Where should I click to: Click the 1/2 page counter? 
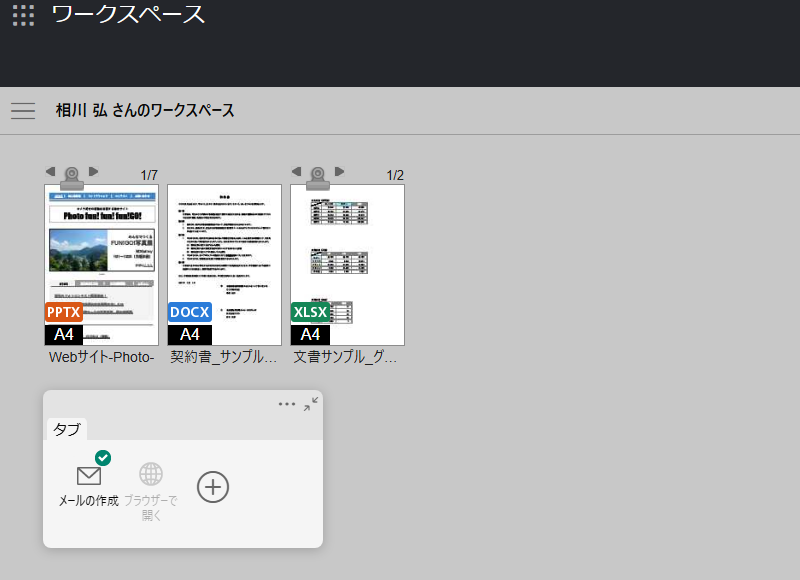coord(395,175)
